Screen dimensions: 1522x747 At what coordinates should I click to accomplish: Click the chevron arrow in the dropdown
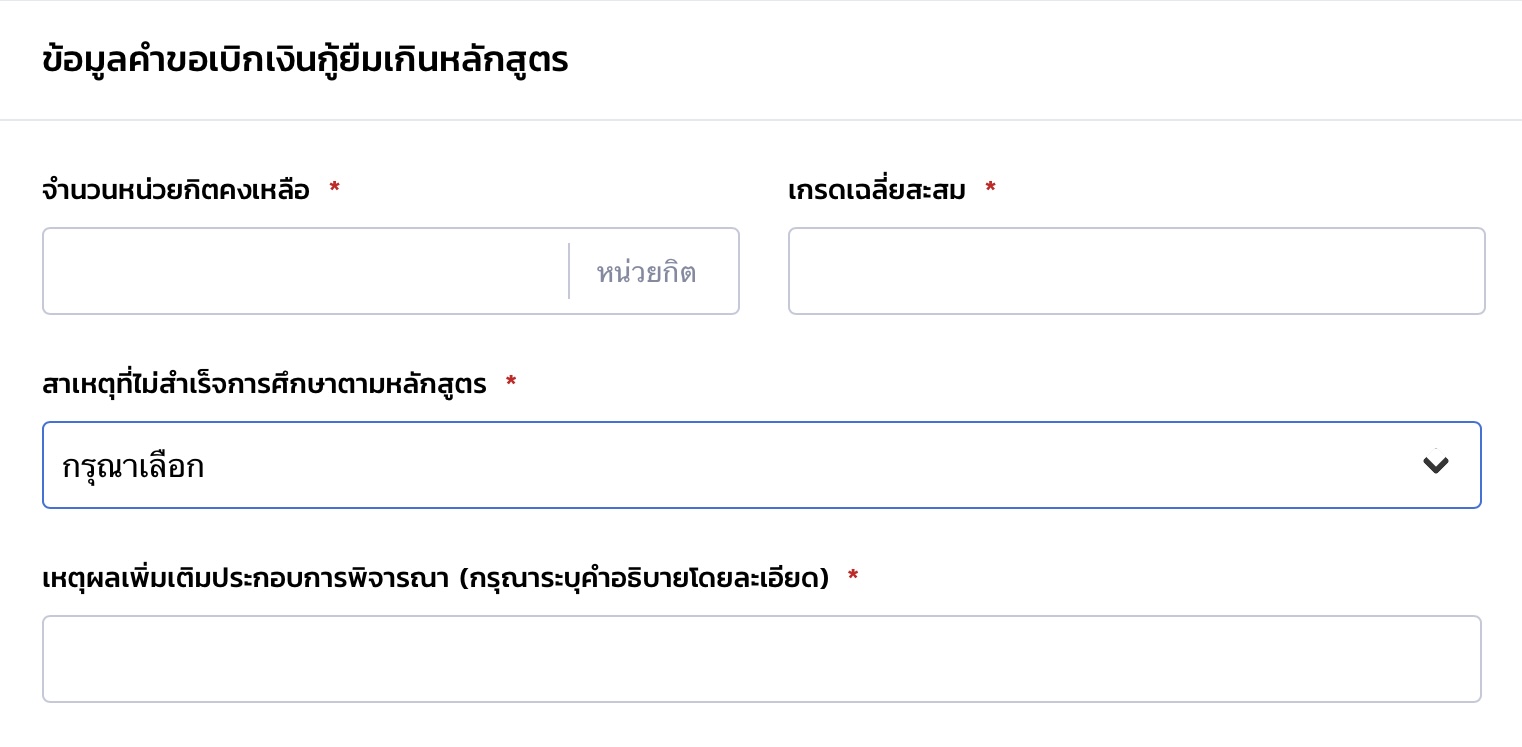1435,465
